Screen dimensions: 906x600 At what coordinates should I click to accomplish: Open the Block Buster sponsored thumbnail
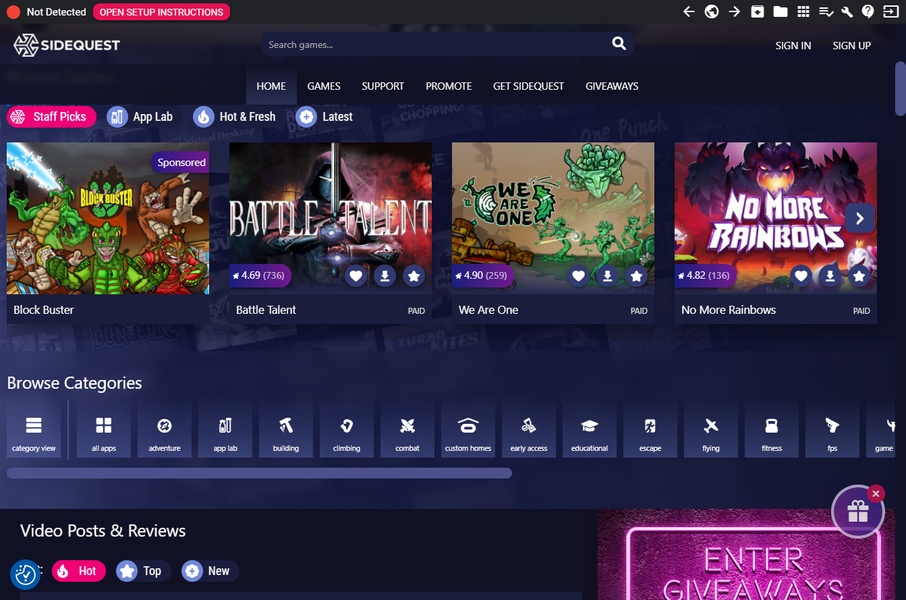click(107, 218)
